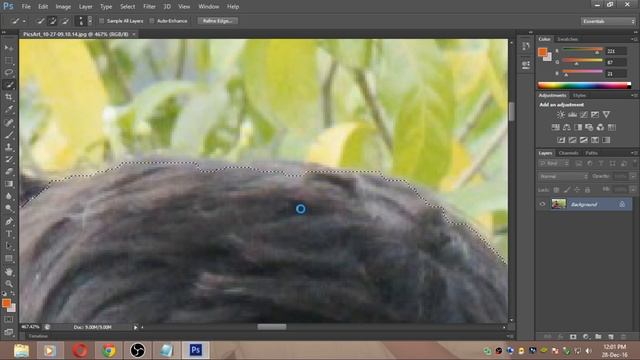Viewport: 640px width, 360px height.
Task: Open the layer Fill dropdown arrow
Action: [633, 190]
